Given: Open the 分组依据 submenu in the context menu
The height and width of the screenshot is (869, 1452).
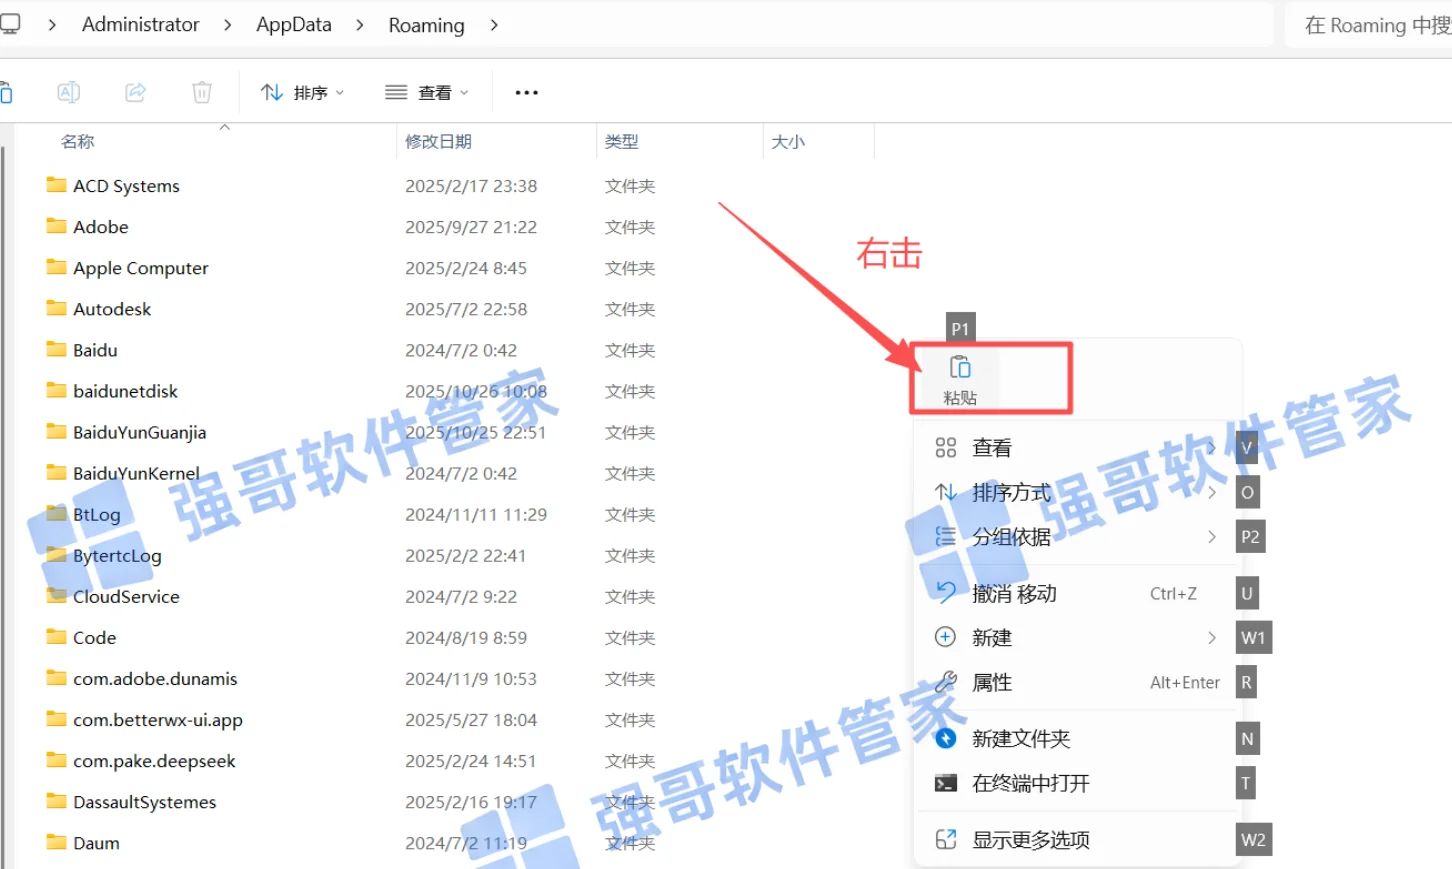Looking at the screenshot, I should [x=1076, y=537].
